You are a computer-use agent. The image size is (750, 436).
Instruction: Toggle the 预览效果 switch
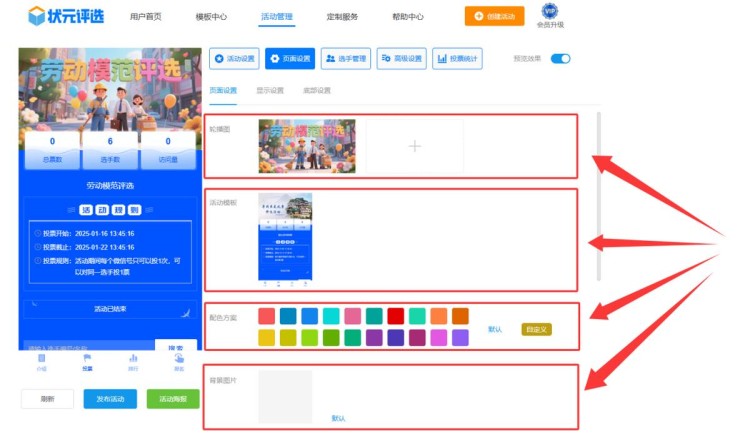pos(560,58)
